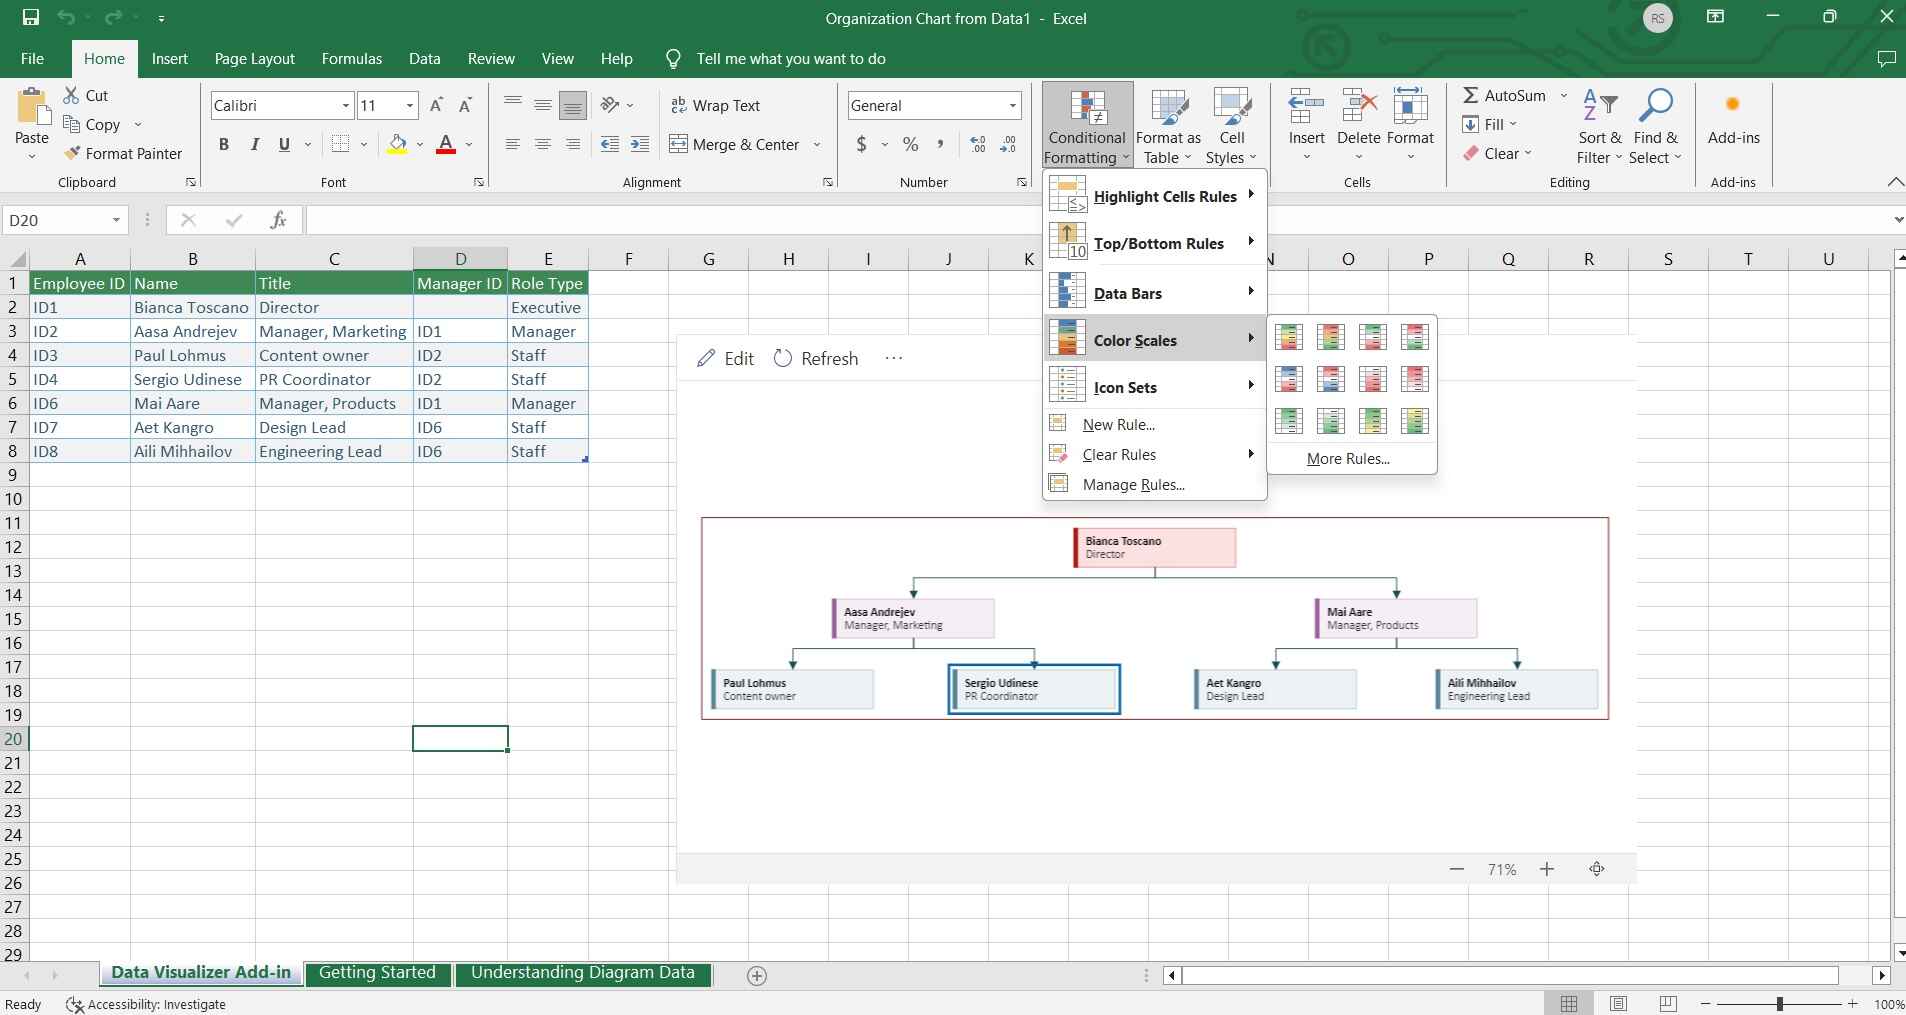Click Accessibility: Investigate in status bar
Image resolution: width=1906 pixels, height=1015 pixels.
click(146, 1004)
